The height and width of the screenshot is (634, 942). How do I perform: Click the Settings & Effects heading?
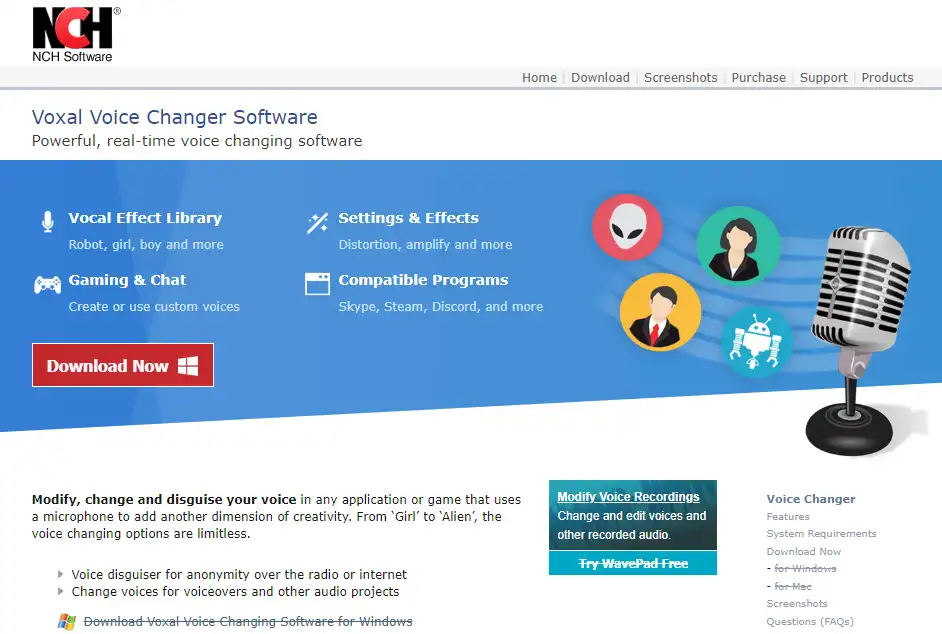409,218
